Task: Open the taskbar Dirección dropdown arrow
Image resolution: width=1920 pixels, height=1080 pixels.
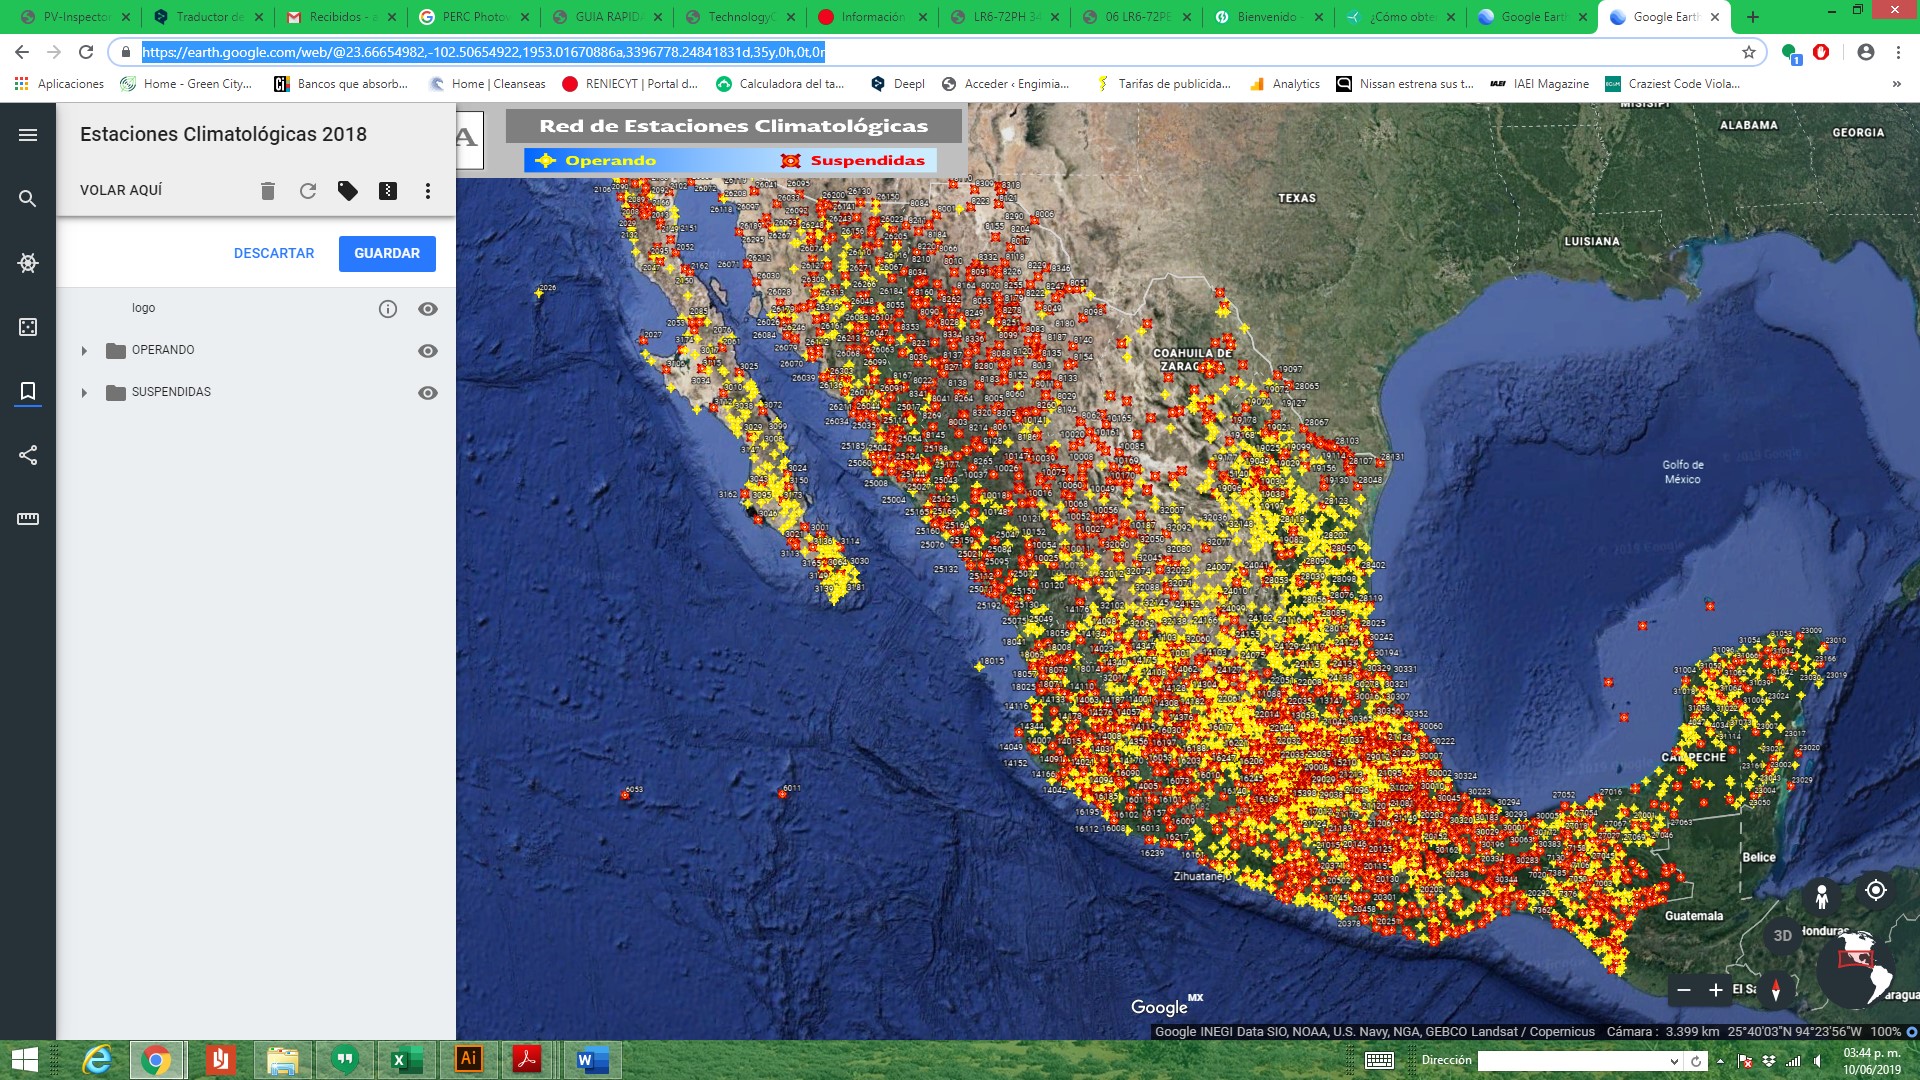Action: [x=1674, y=1061]
